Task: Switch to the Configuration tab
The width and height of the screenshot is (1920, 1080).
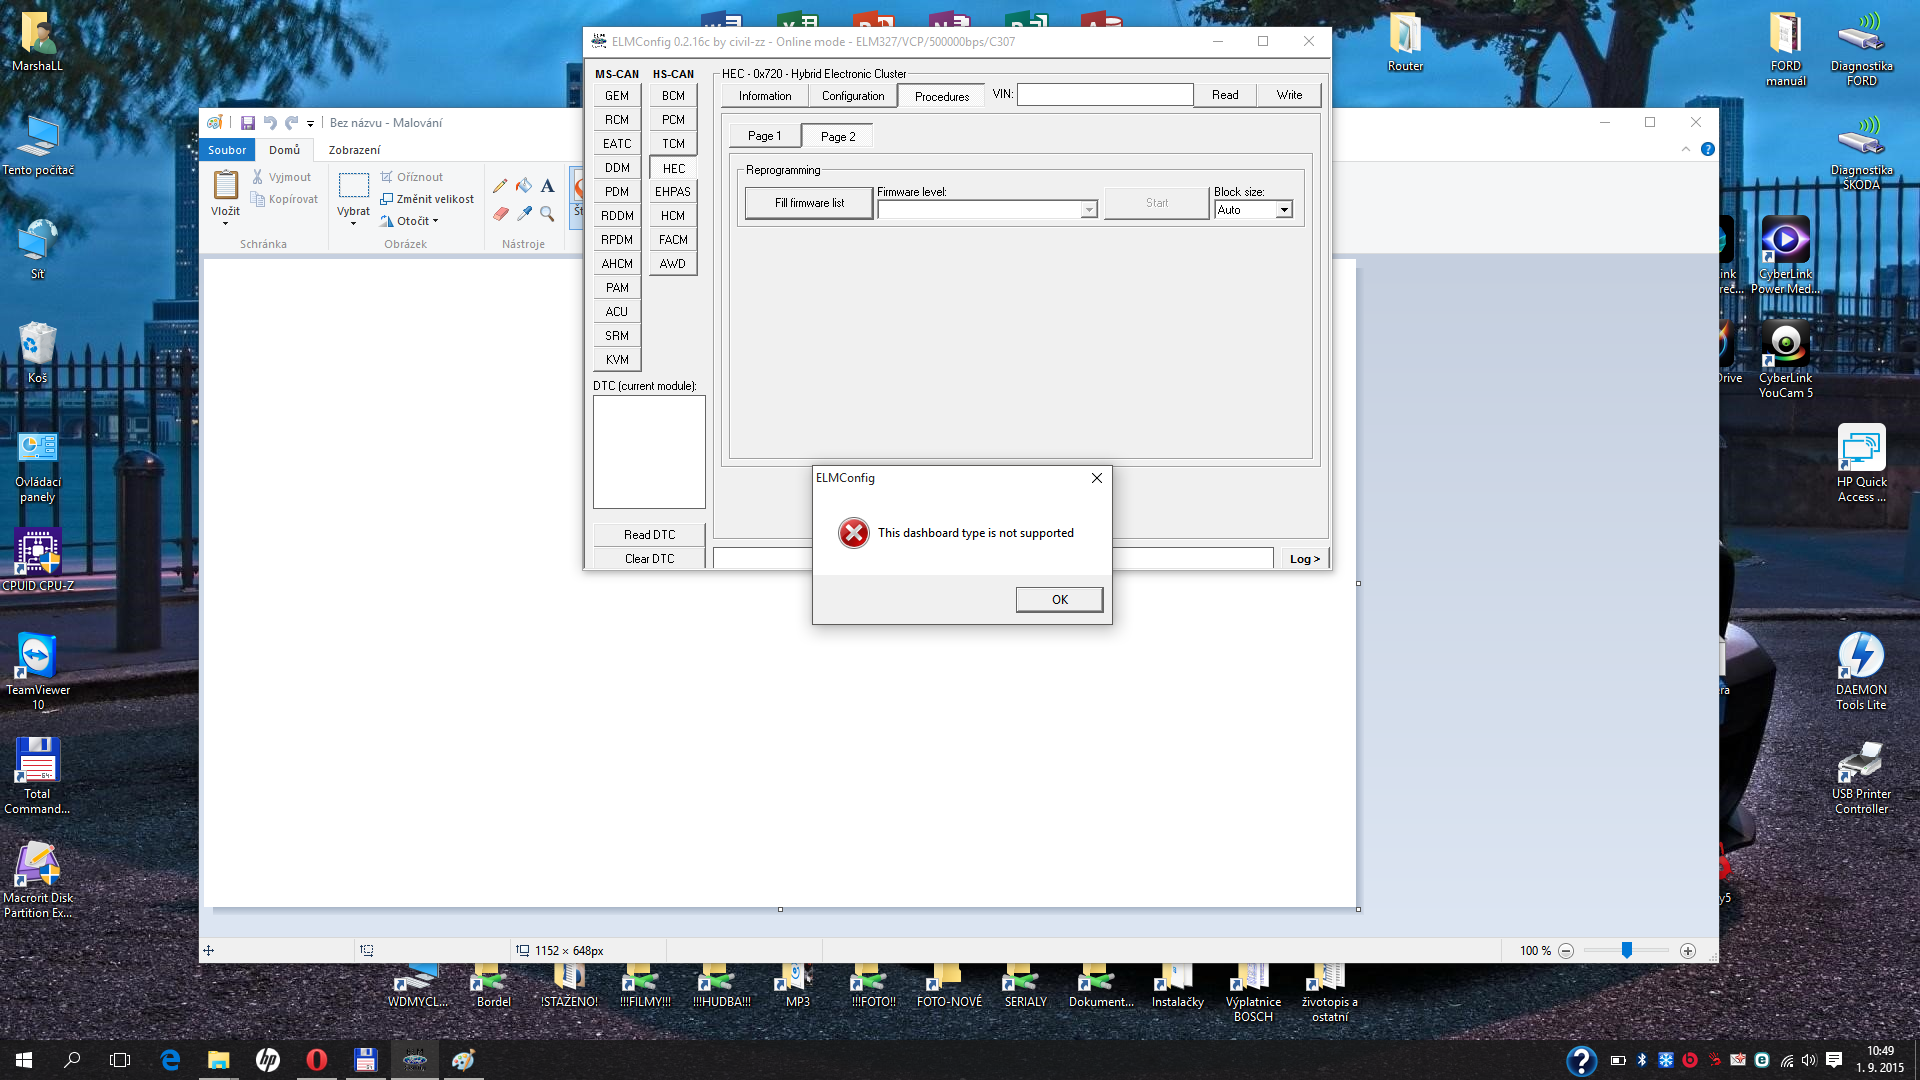Action: (x=852, y=96)
